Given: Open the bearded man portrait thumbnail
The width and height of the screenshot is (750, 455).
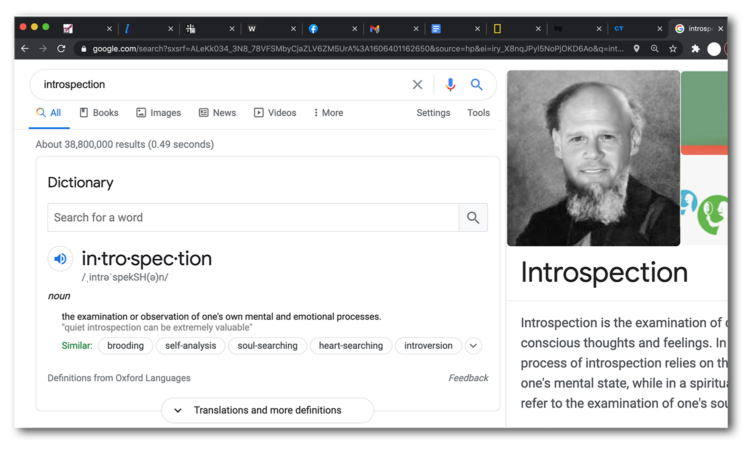Looking at the screenshot, I should click(x=593, y=158).
